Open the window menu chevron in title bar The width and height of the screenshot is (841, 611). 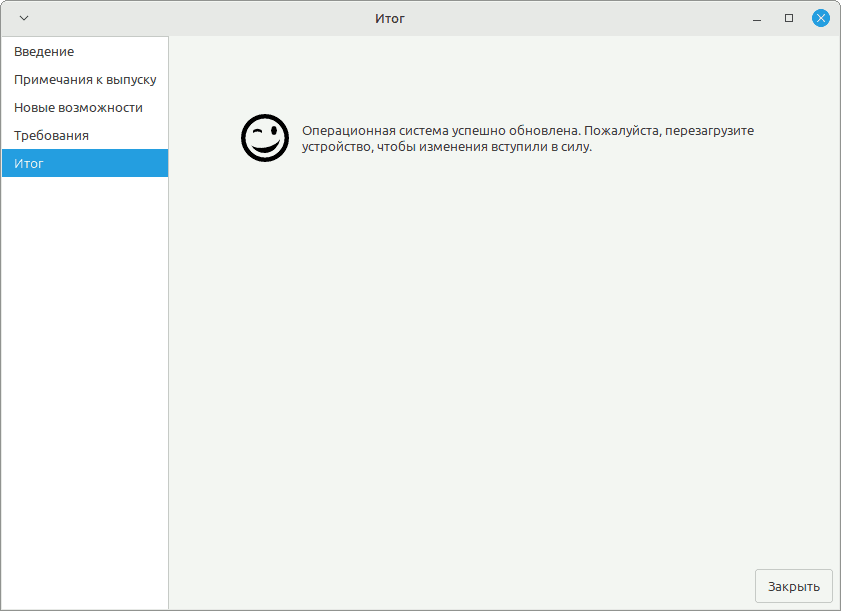click(x=24, y=18)
